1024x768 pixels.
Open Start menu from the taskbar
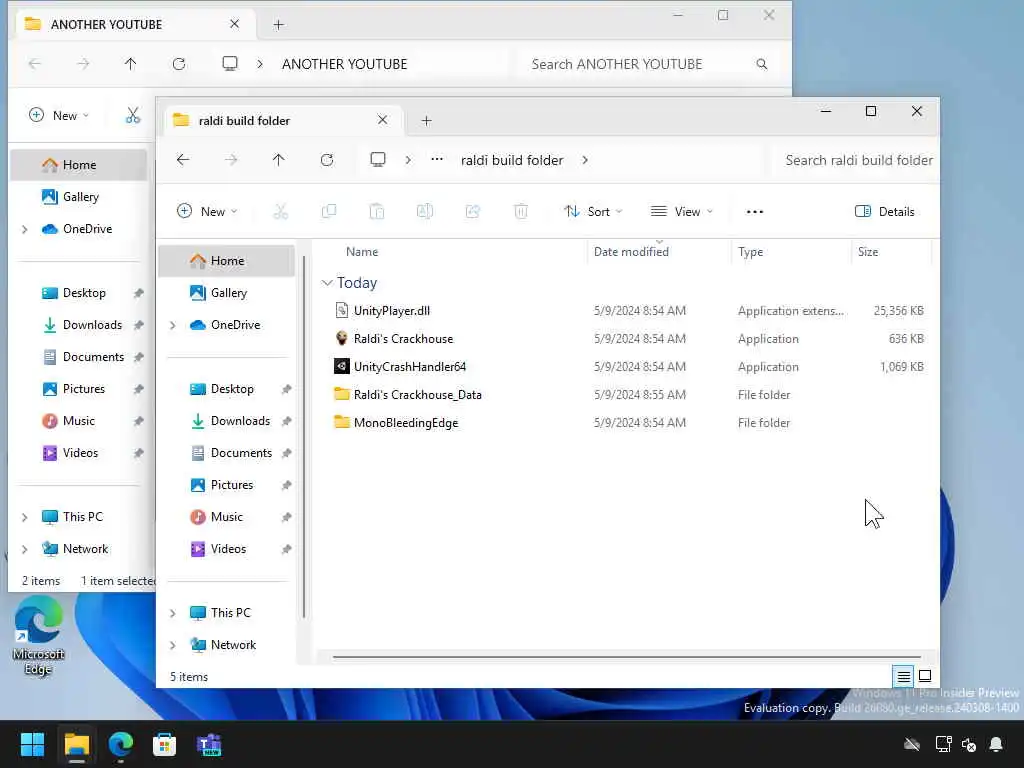[x=32, y=744]
